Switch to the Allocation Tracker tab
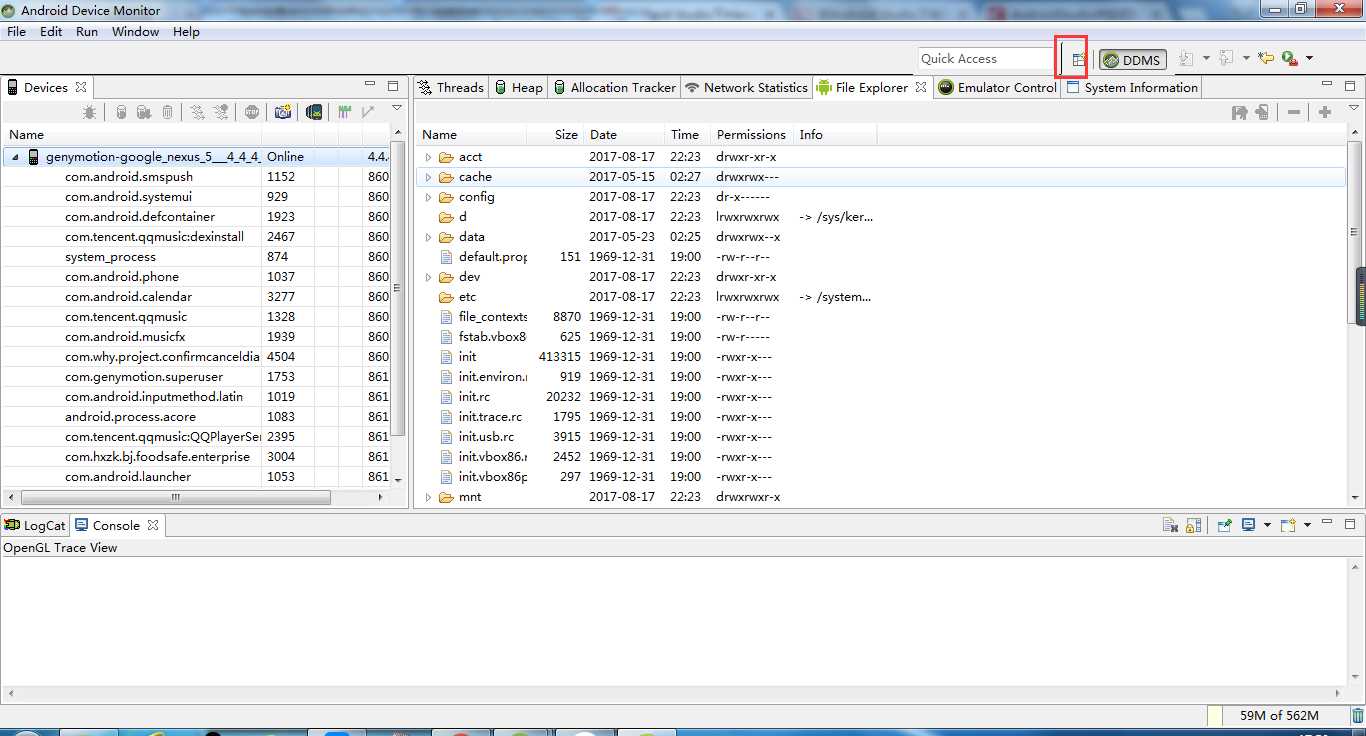 [614, 88]
